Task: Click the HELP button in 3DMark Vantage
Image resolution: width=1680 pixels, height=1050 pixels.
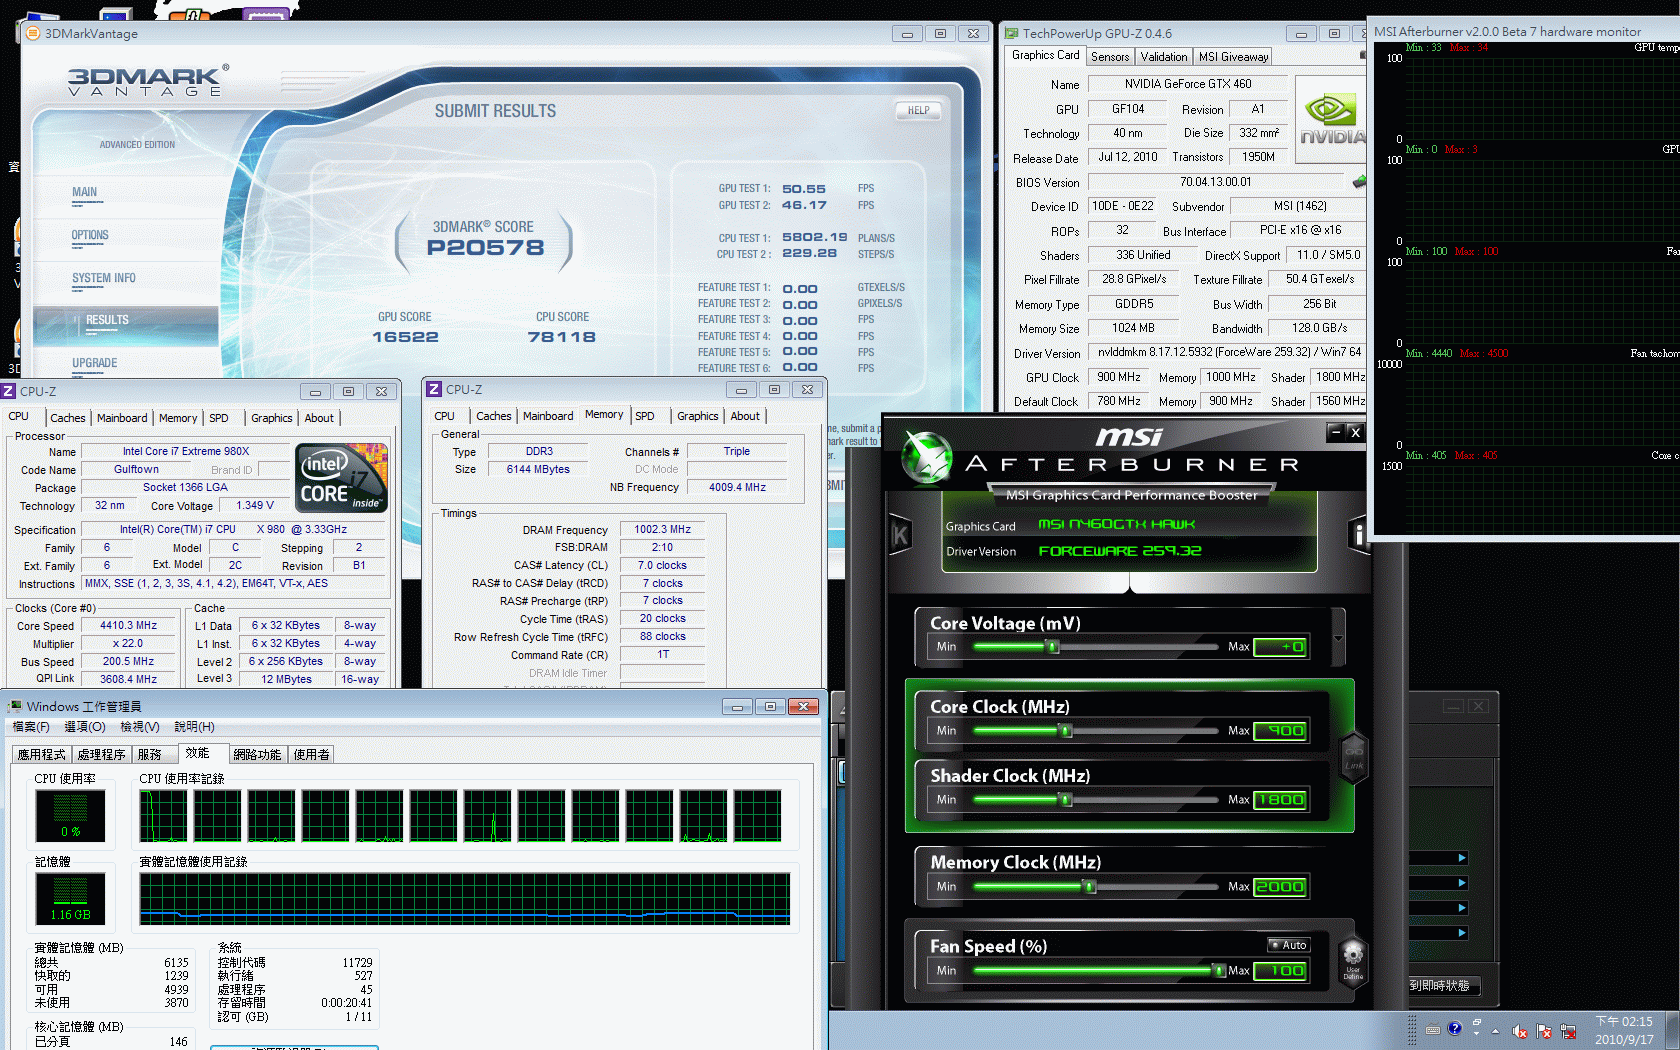Action: click(x=918, y=111)
